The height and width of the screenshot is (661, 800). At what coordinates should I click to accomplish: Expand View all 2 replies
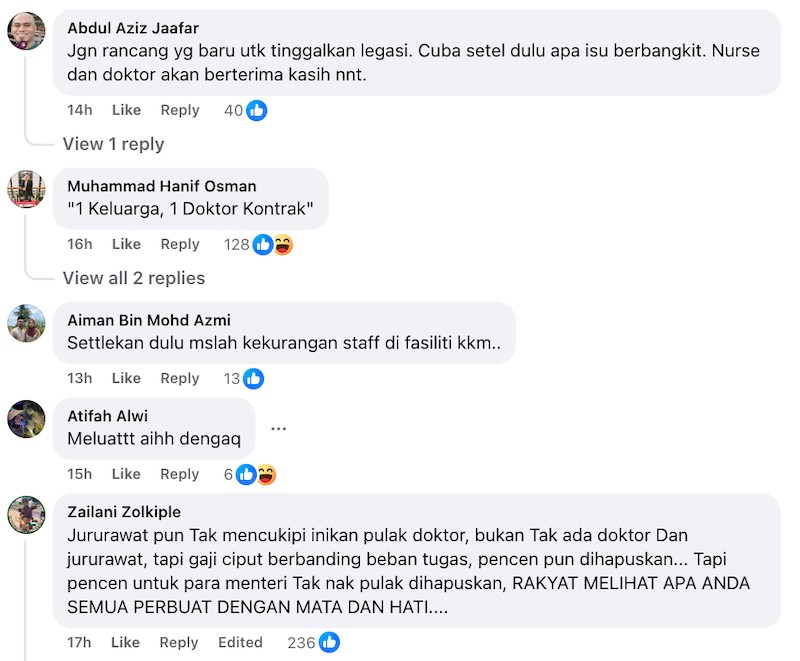click(134, 278)
